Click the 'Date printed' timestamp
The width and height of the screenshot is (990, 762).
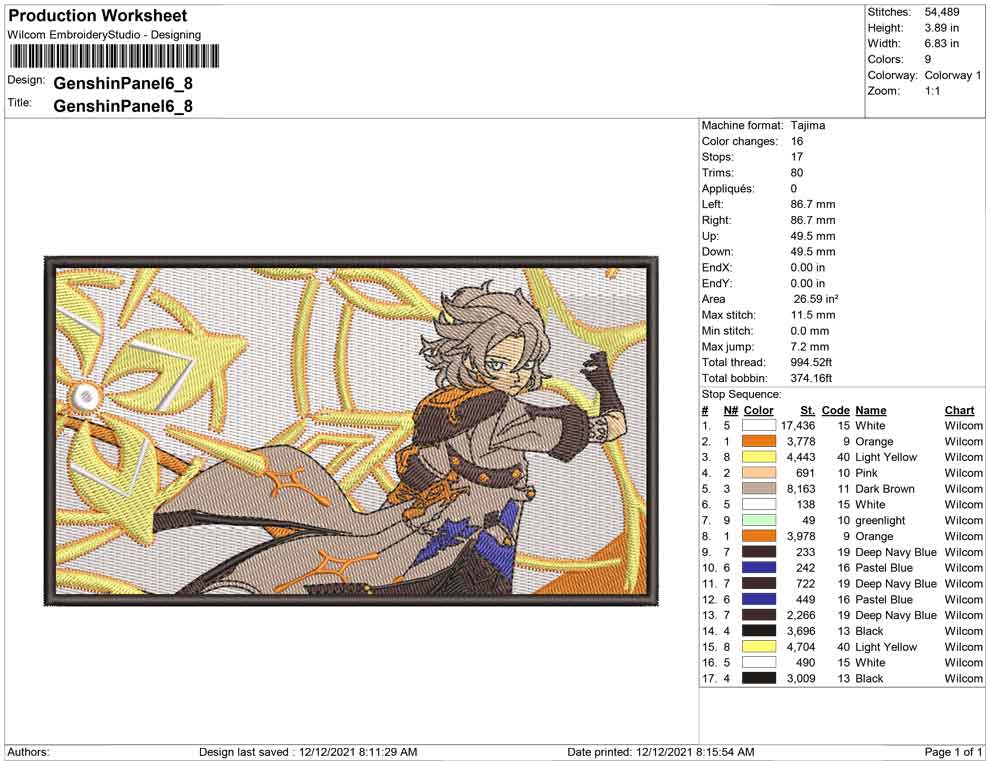(x=660, y=752)
